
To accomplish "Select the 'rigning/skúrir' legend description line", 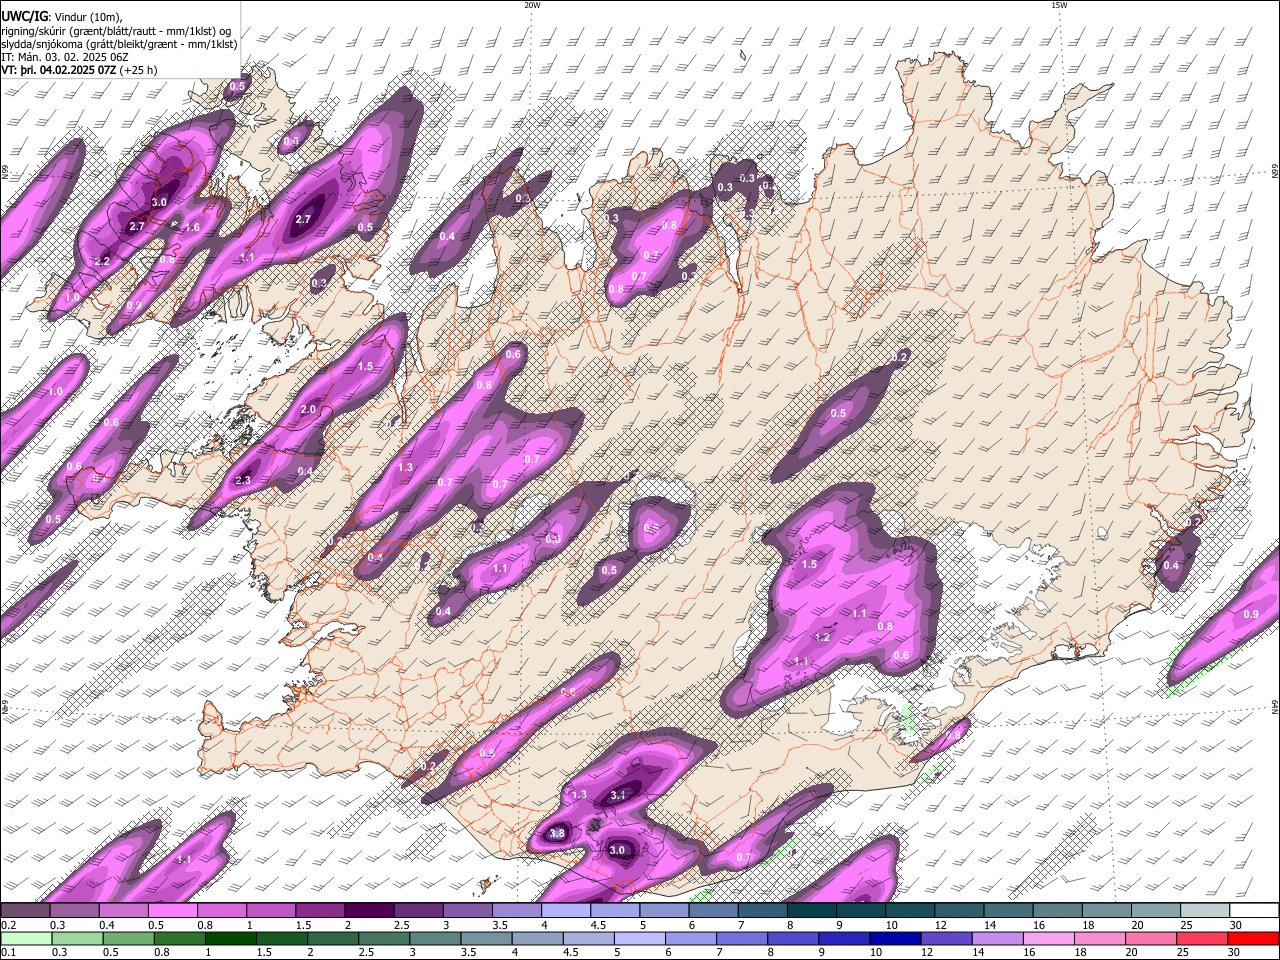I will click(116, 30).
